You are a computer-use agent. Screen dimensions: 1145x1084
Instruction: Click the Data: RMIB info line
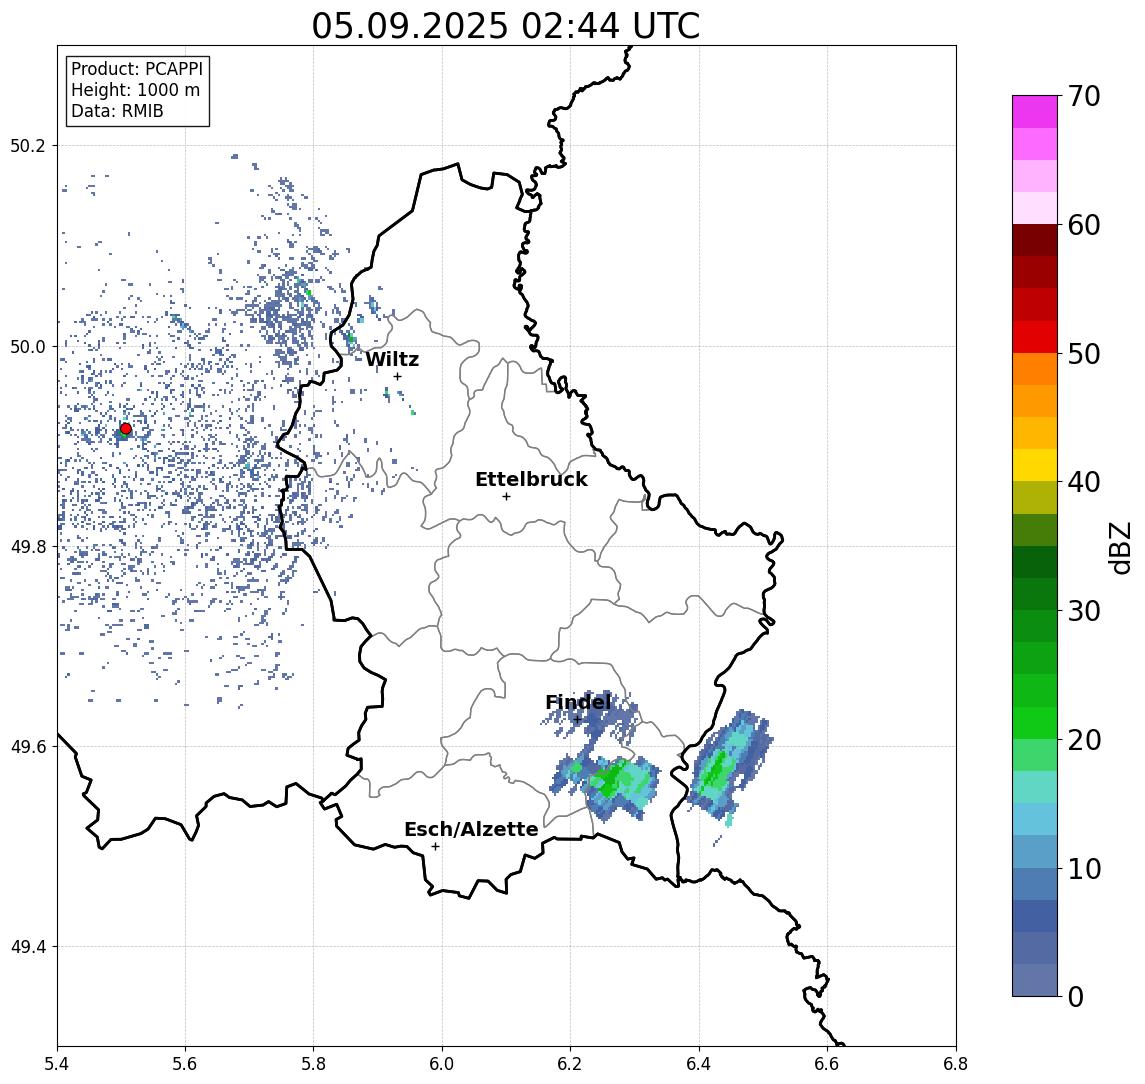tap(117, 111)
